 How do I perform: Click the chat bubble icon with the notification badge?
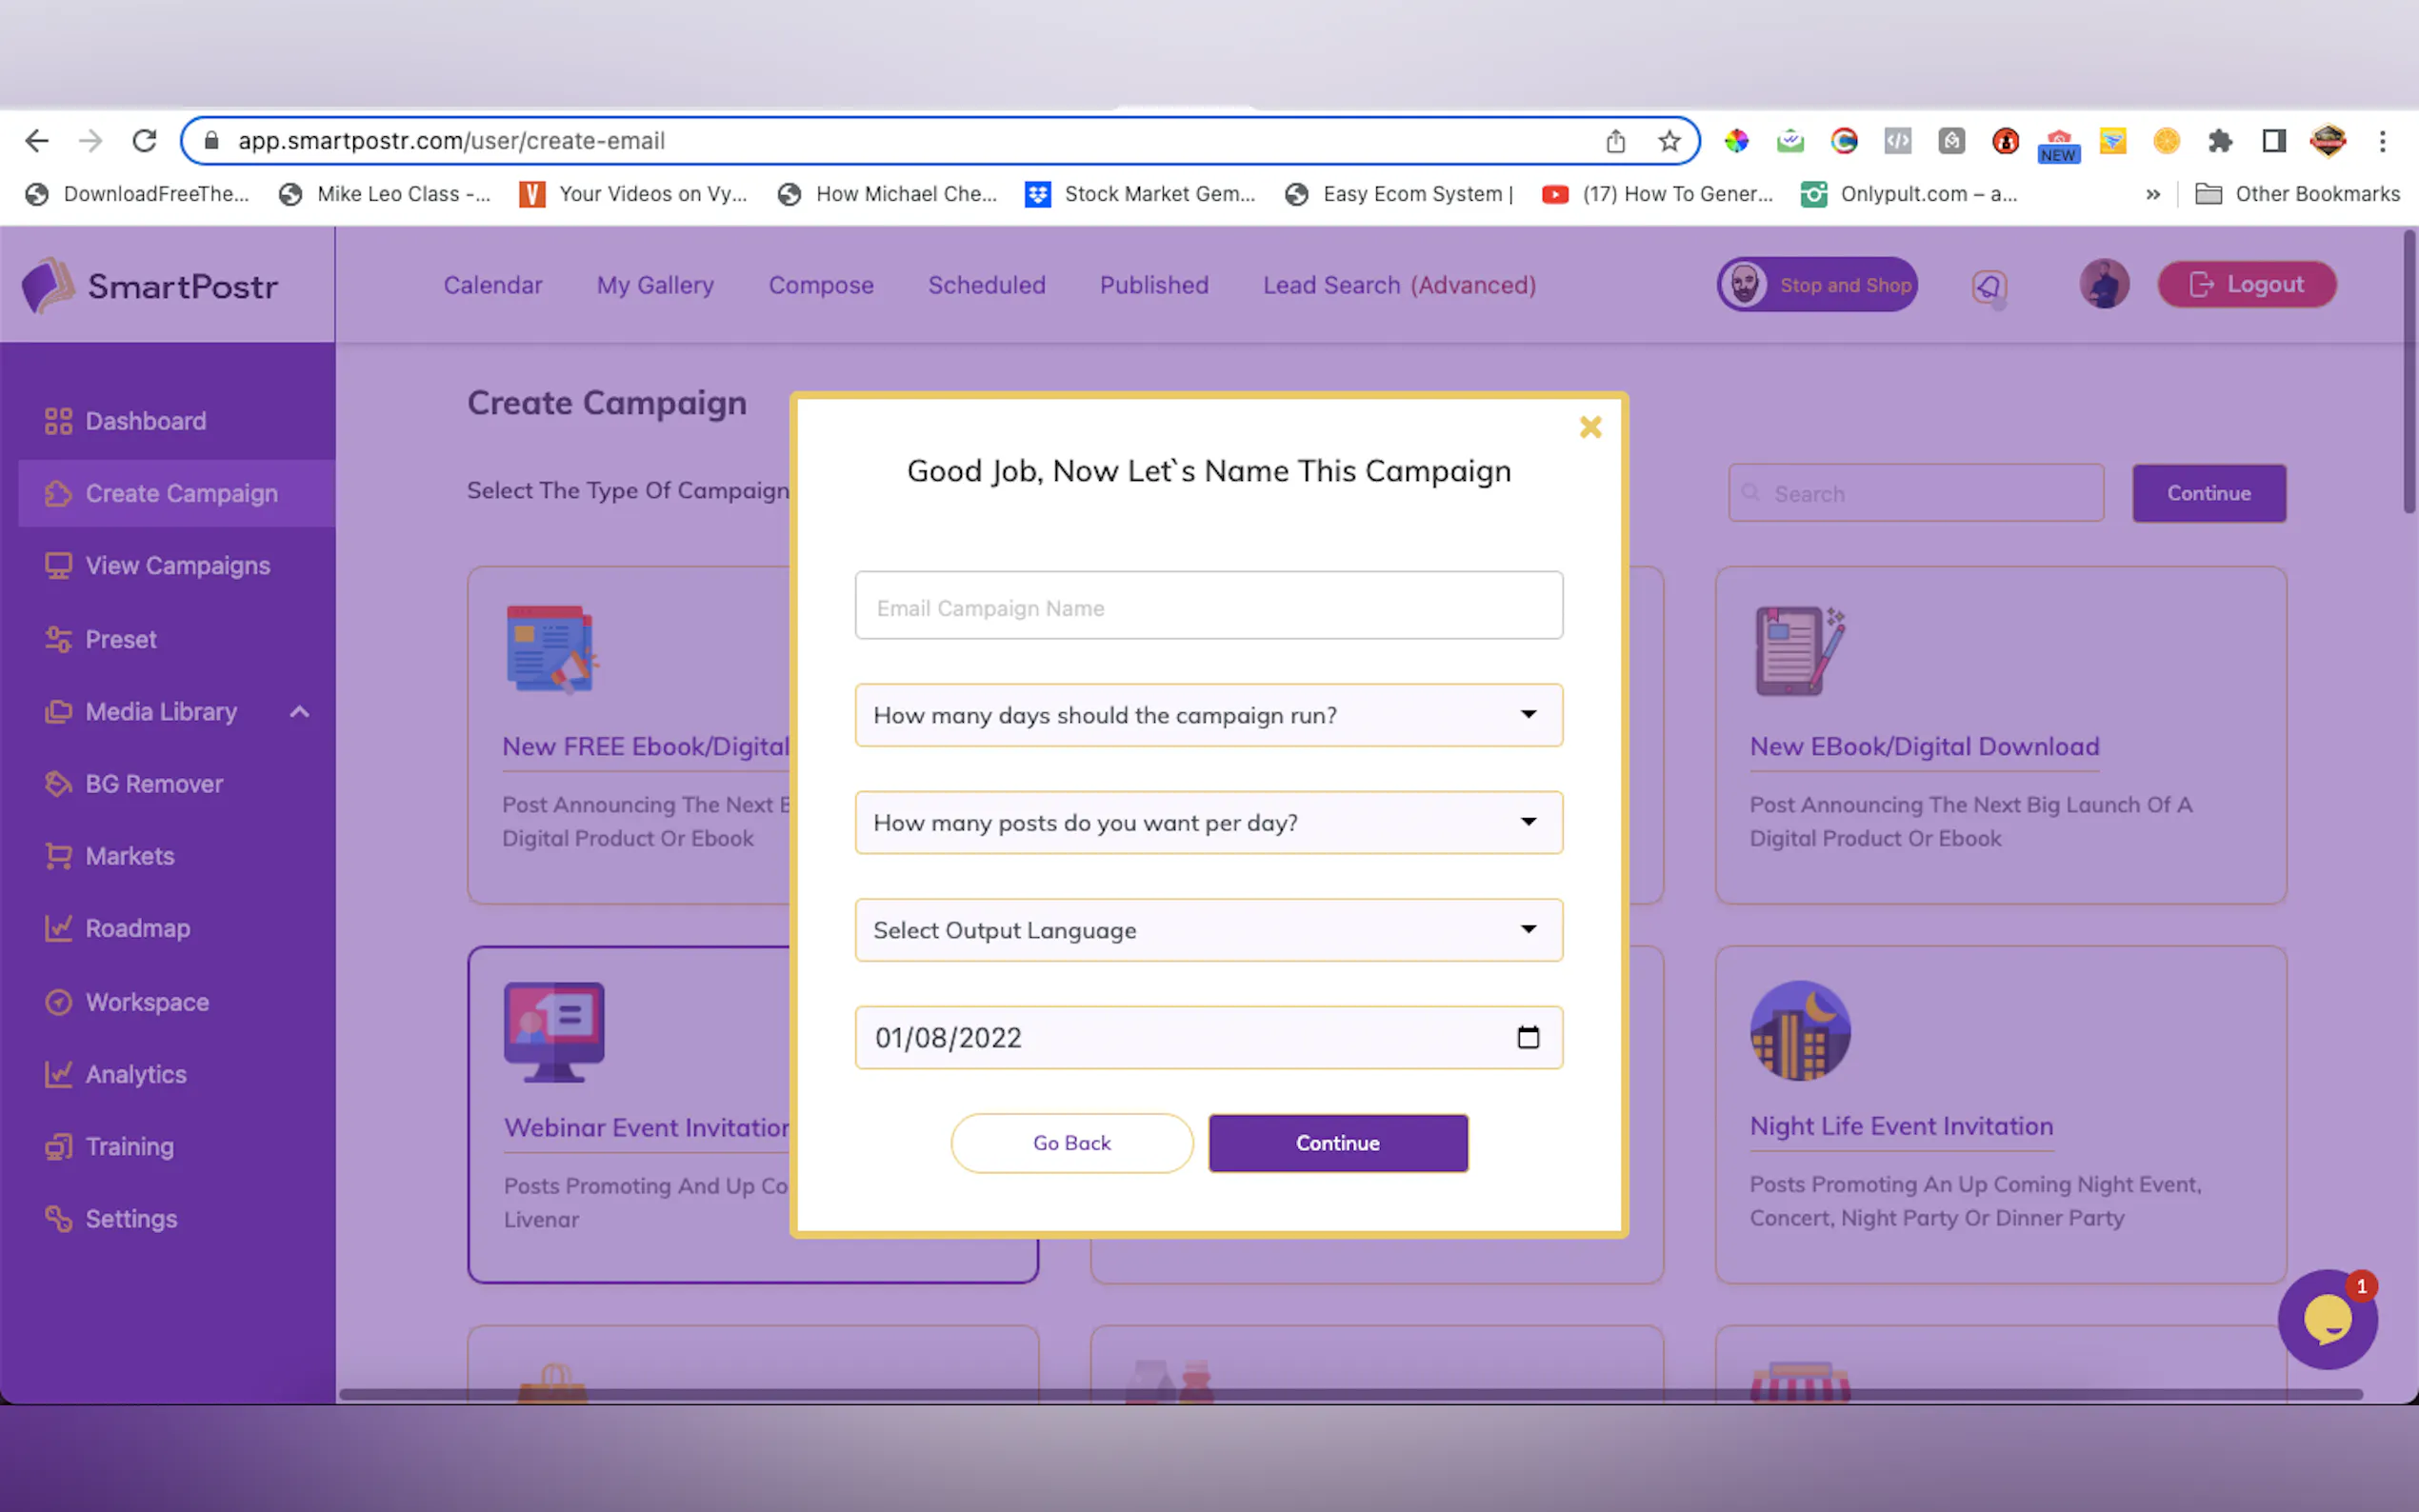click(x=2327, y=1320)
